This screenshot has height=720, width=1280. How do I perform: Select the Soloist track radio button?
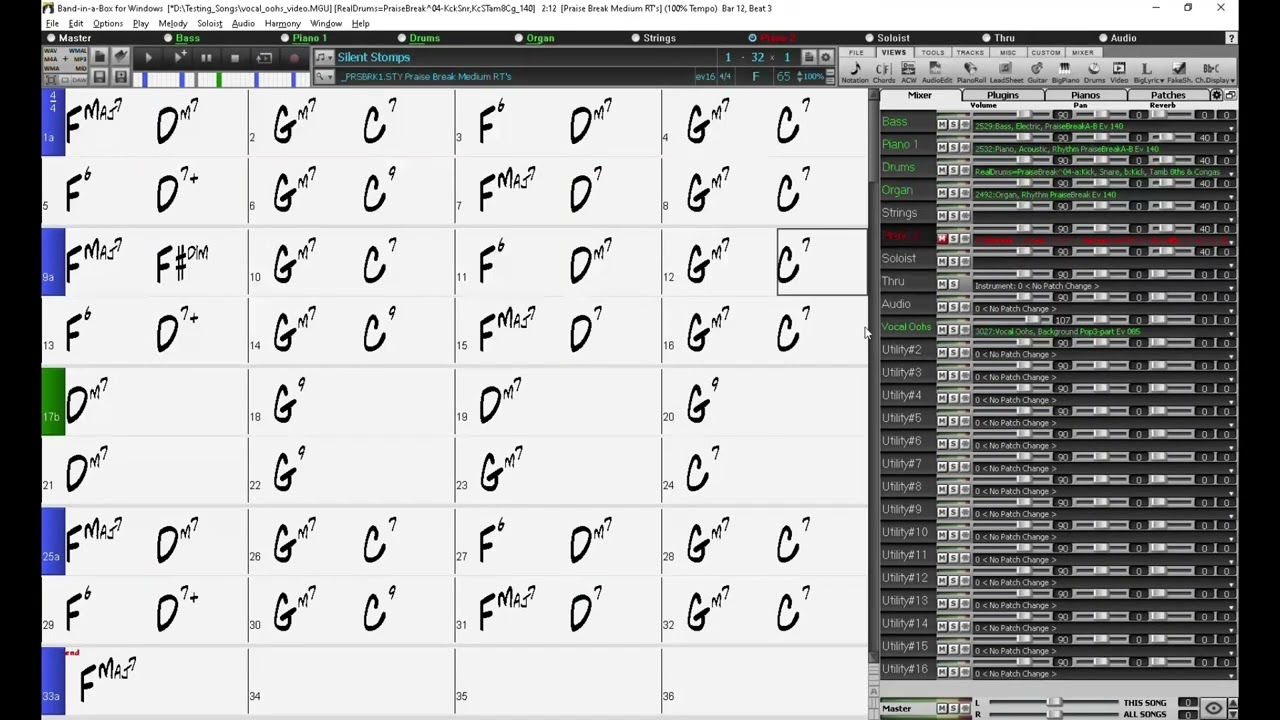870,38
